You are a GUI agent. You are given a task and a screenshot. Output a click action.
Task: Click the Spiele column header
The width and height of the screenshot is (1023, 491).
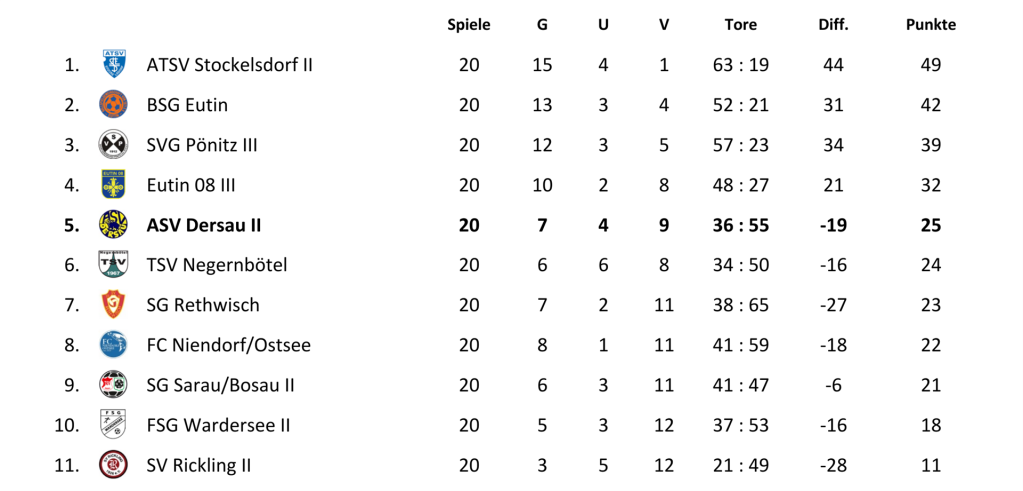(x=469, y=25)
